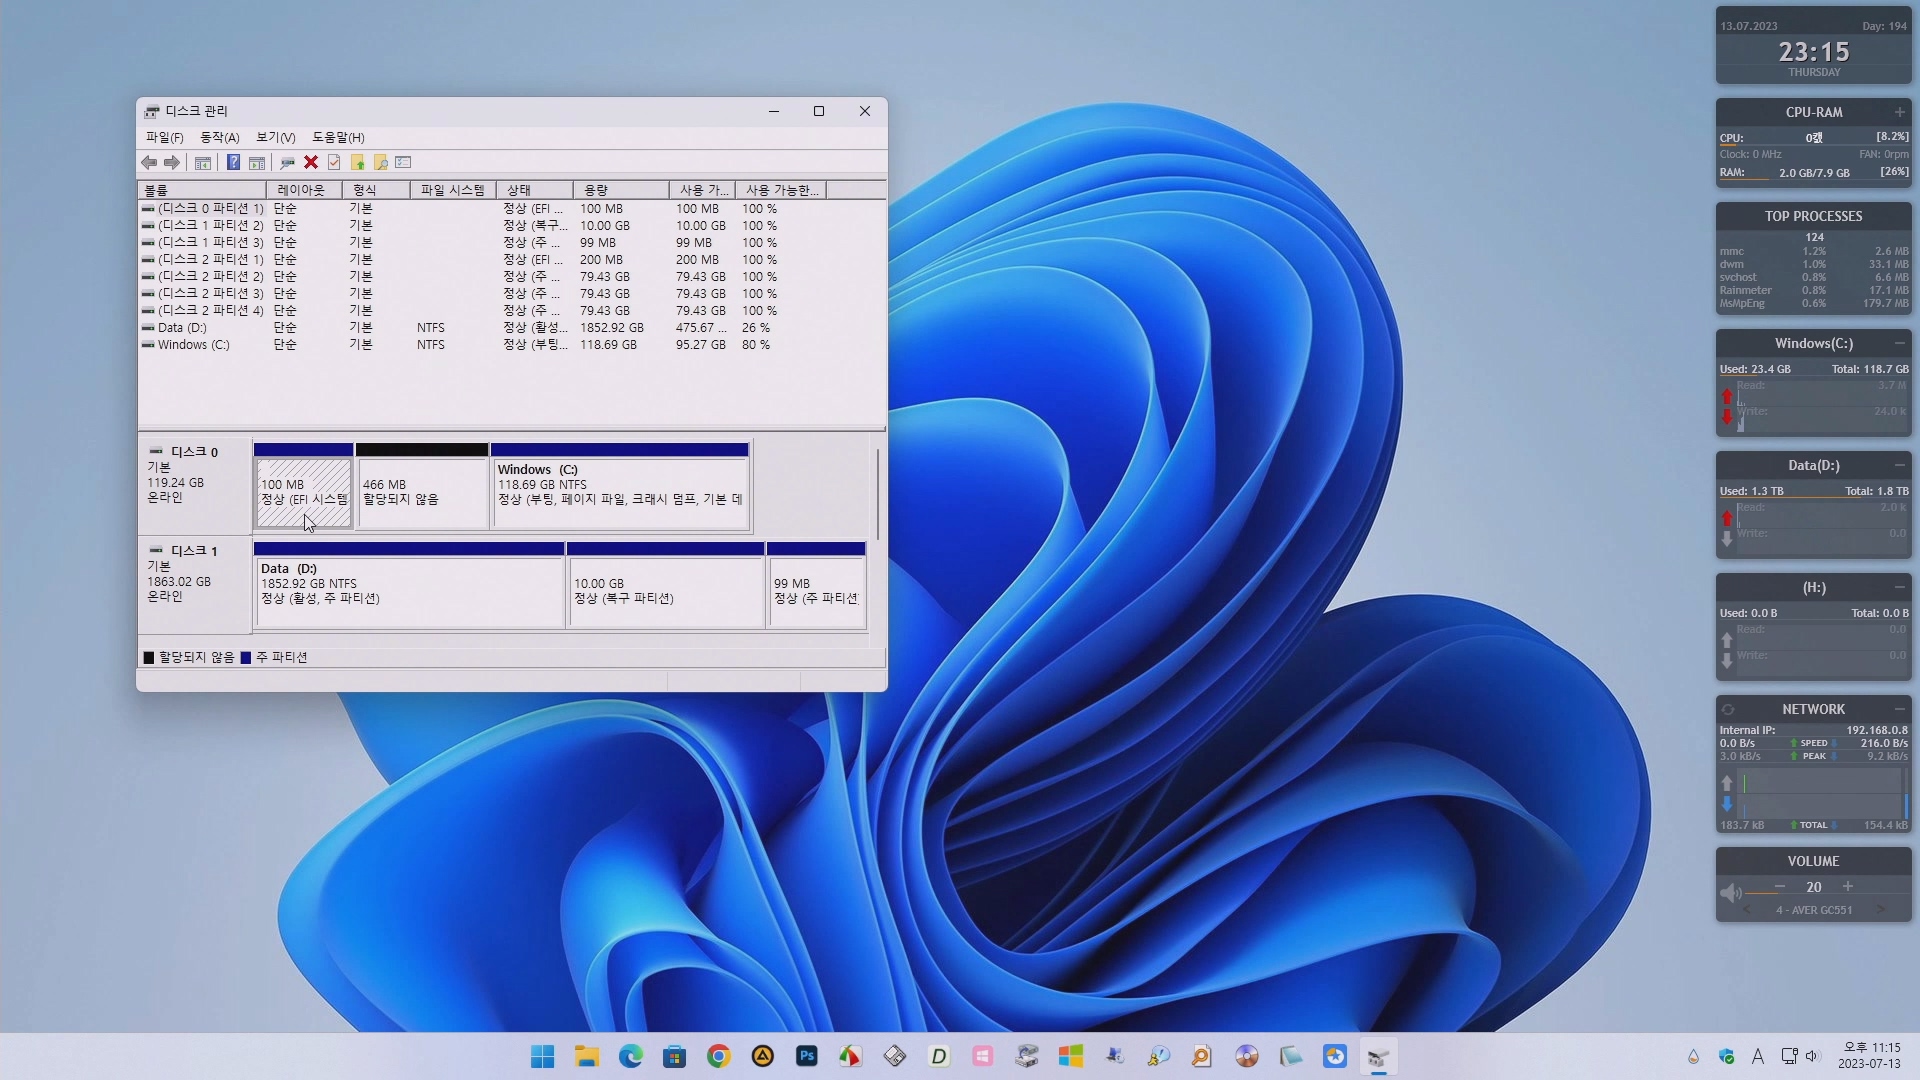Screen dimensions: 1920x1080
Task: Open the taskbar clock and date
Action: click(1870, 1056)
